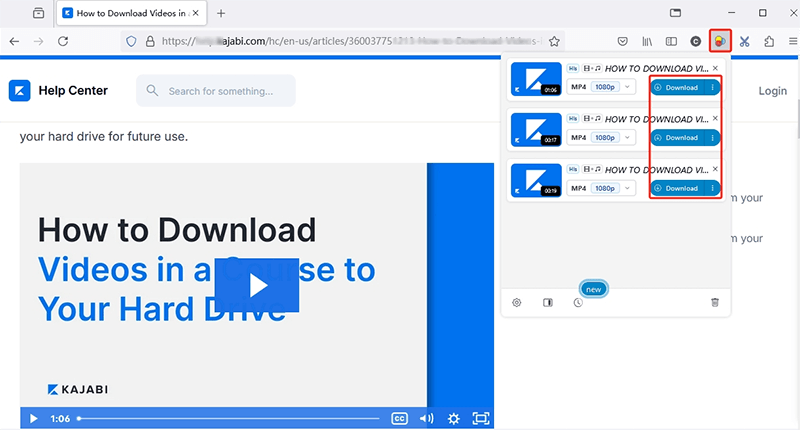Viewport: 800px width, 430px height.
Task: Close the How to Download Videos tab
Action: point(195,13)
